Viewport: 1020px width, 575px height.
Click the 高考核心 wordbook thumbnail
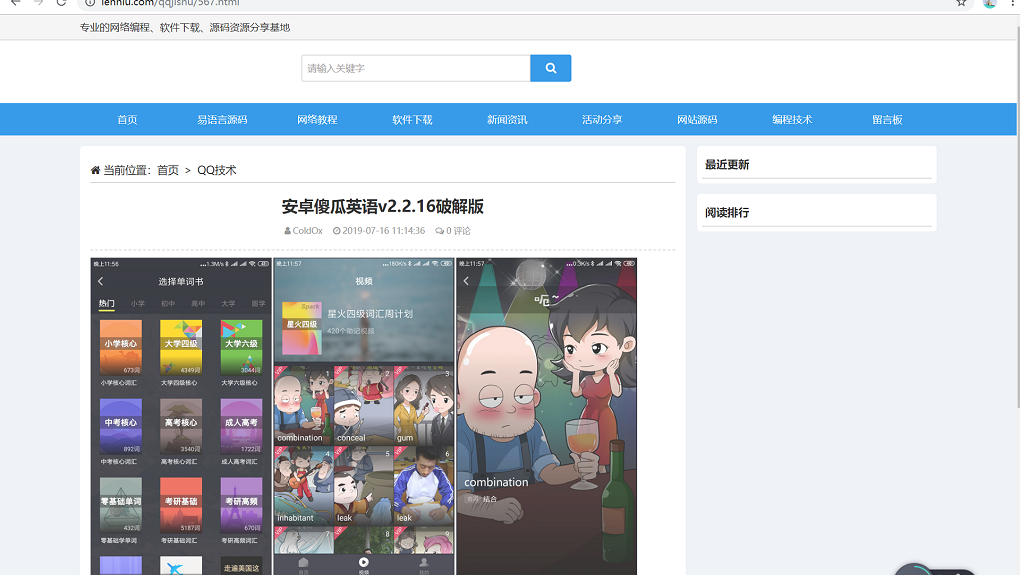181,426
